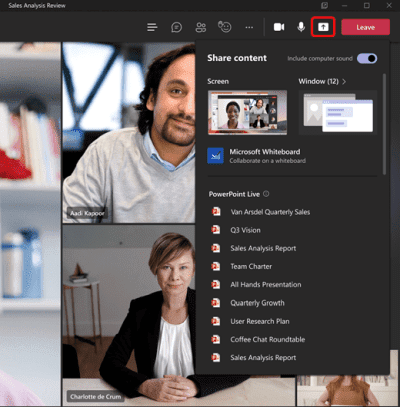Toggle Include computer sound switch
The height and width of the screenshot is (407, 400).
(x=367, y=59)
